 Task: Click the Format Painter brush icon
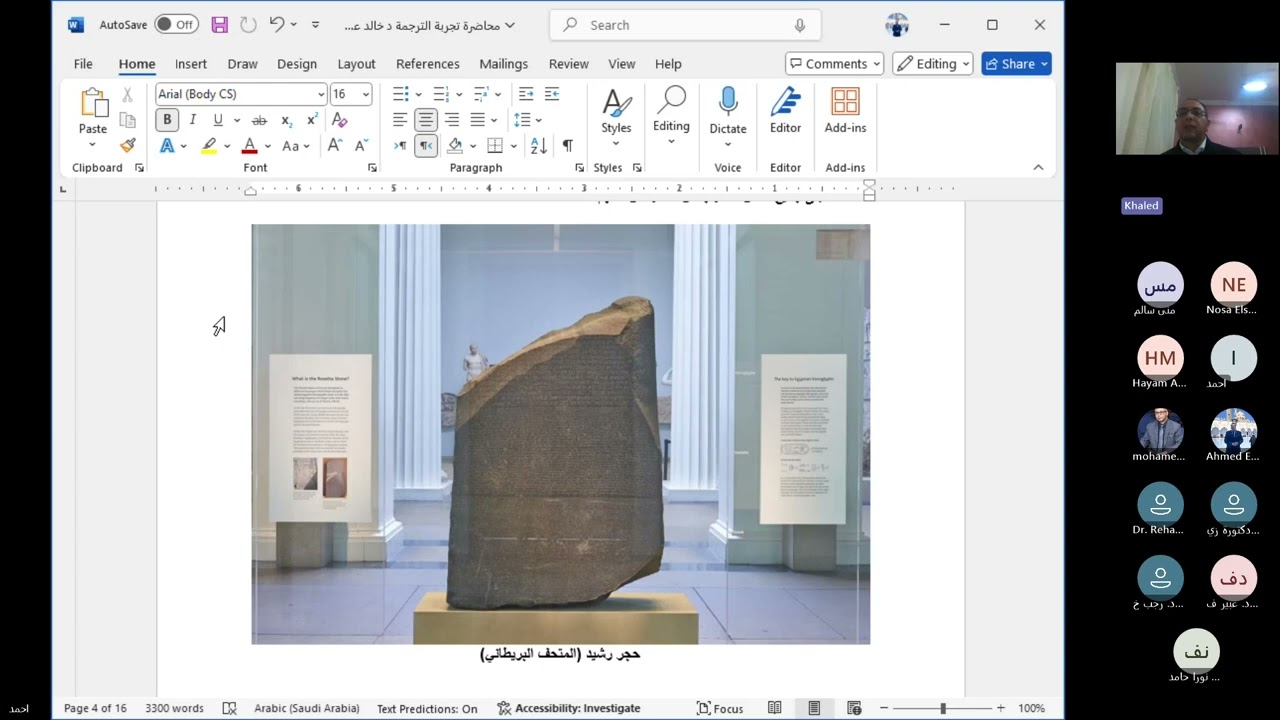point(128,146)
